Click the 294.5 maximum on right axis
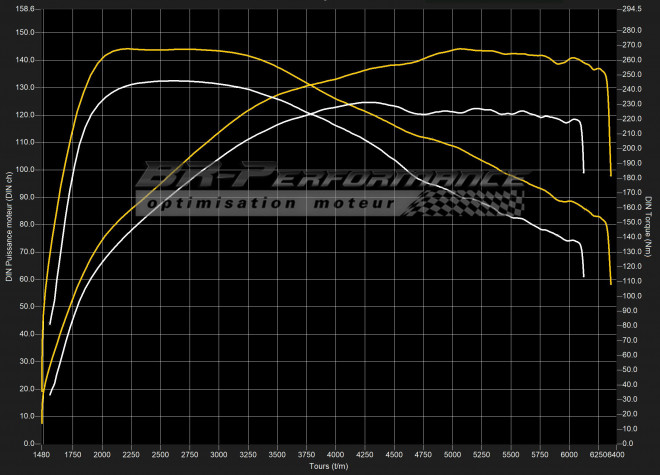 click(630, 9)
